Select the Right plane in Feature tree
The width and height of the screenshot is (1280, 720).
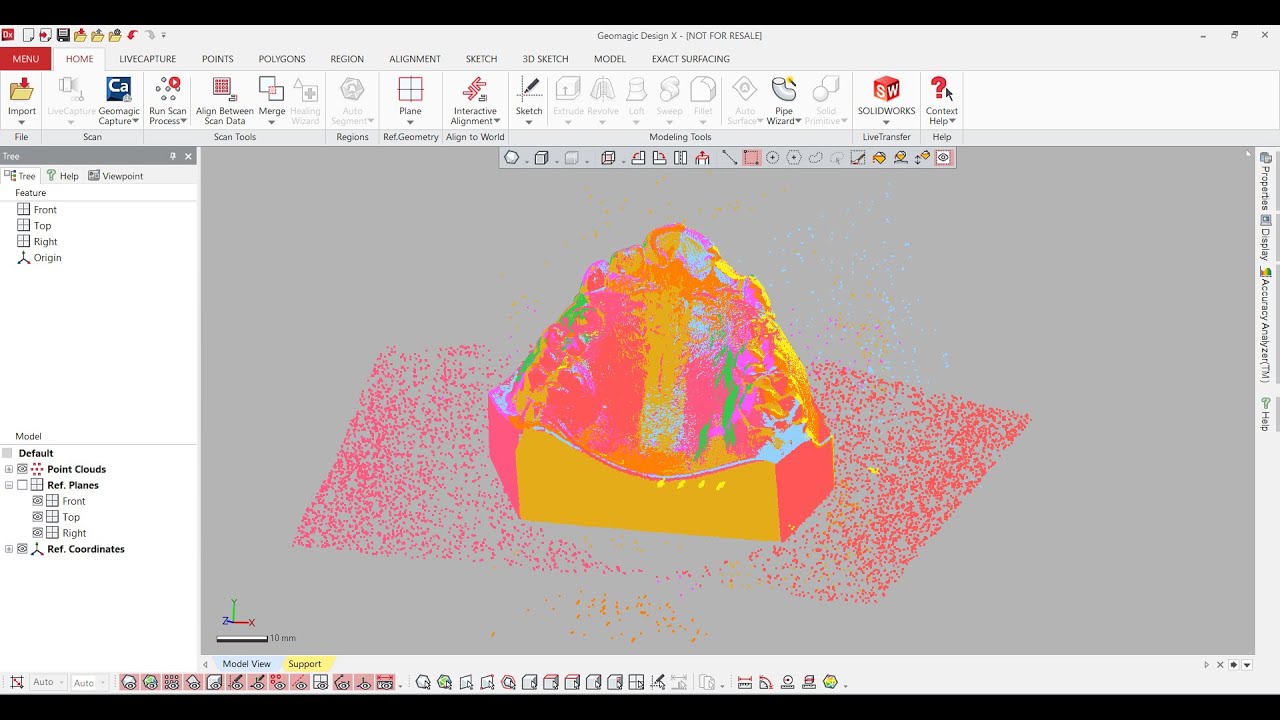click(38, 242)
